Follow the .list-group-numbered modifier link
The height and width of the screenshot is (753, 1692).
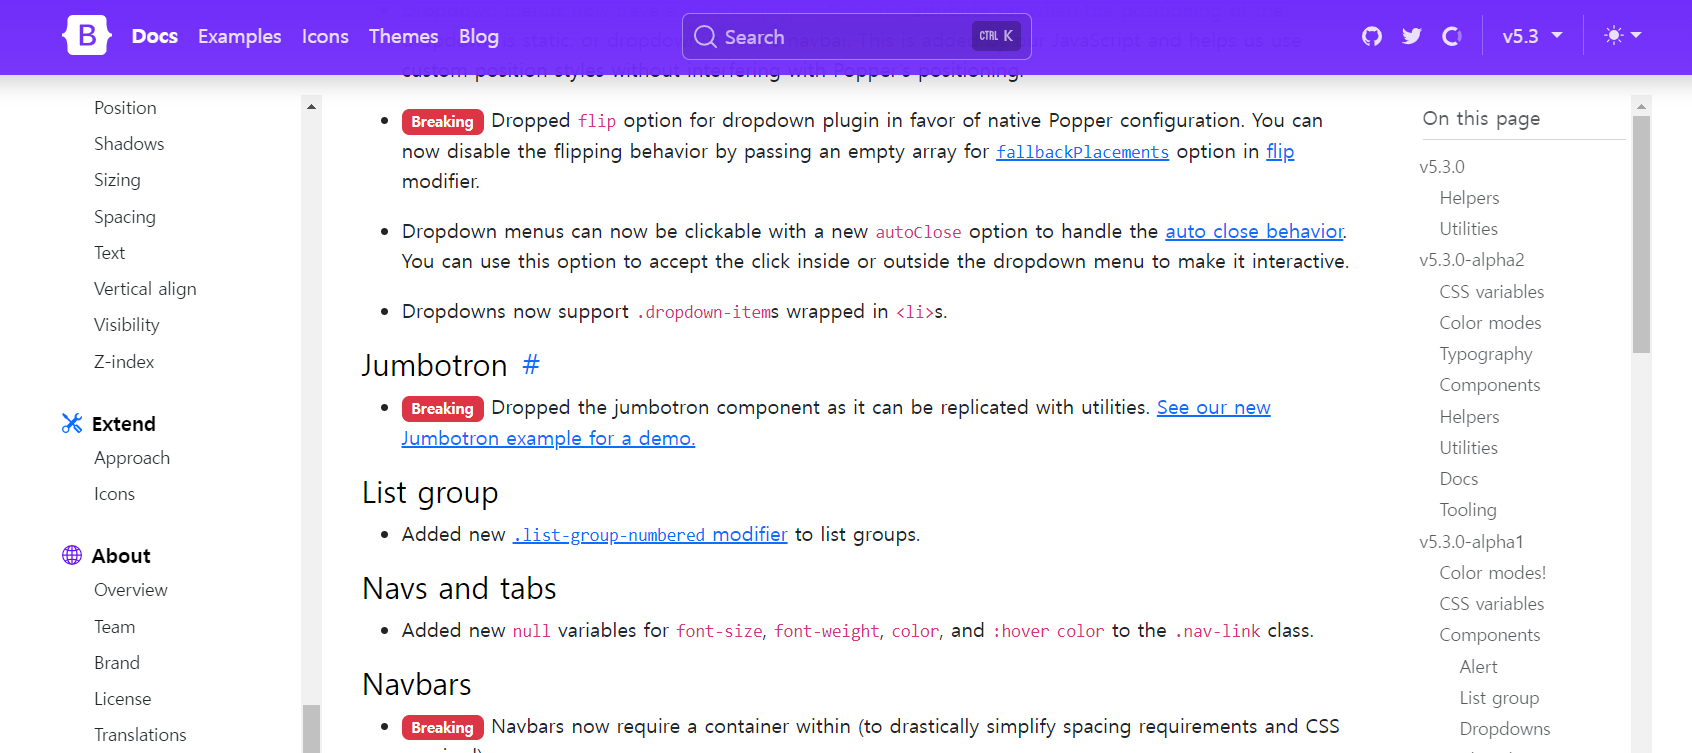[650, 535]
